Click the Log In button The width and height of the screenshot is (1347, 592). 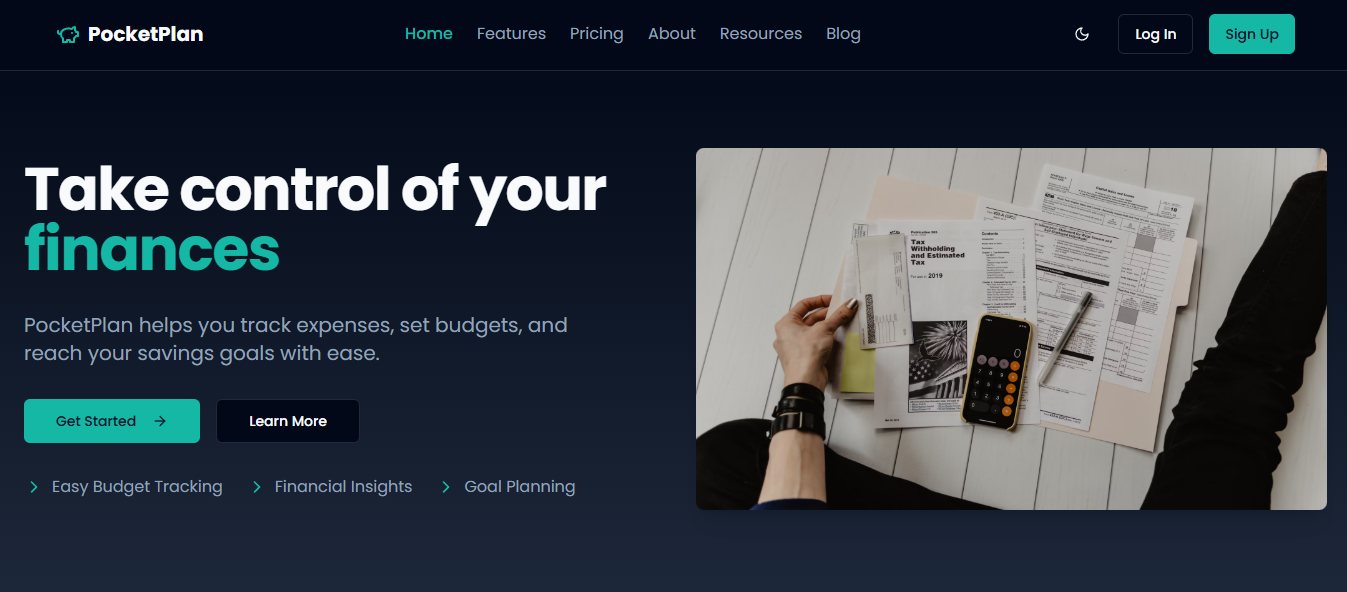pyautogui.click(x=1155, y=34)
